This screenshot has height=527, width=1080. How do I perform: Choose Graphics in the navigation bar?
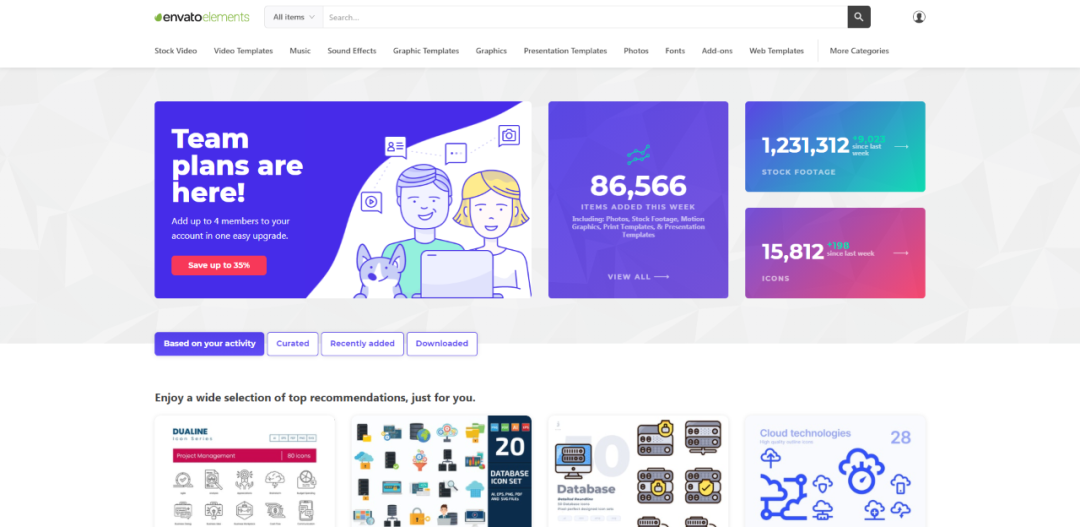click(491, 51)
